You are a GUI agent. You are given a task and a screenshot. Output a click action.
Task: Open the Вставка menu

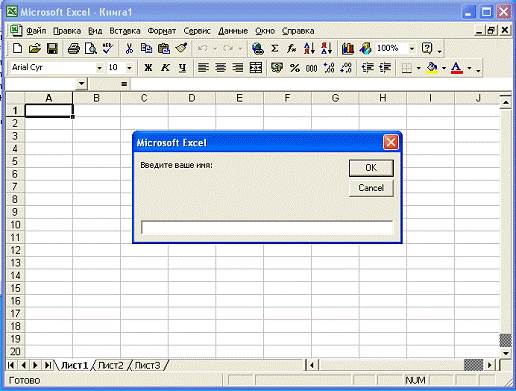pos(125,31)
